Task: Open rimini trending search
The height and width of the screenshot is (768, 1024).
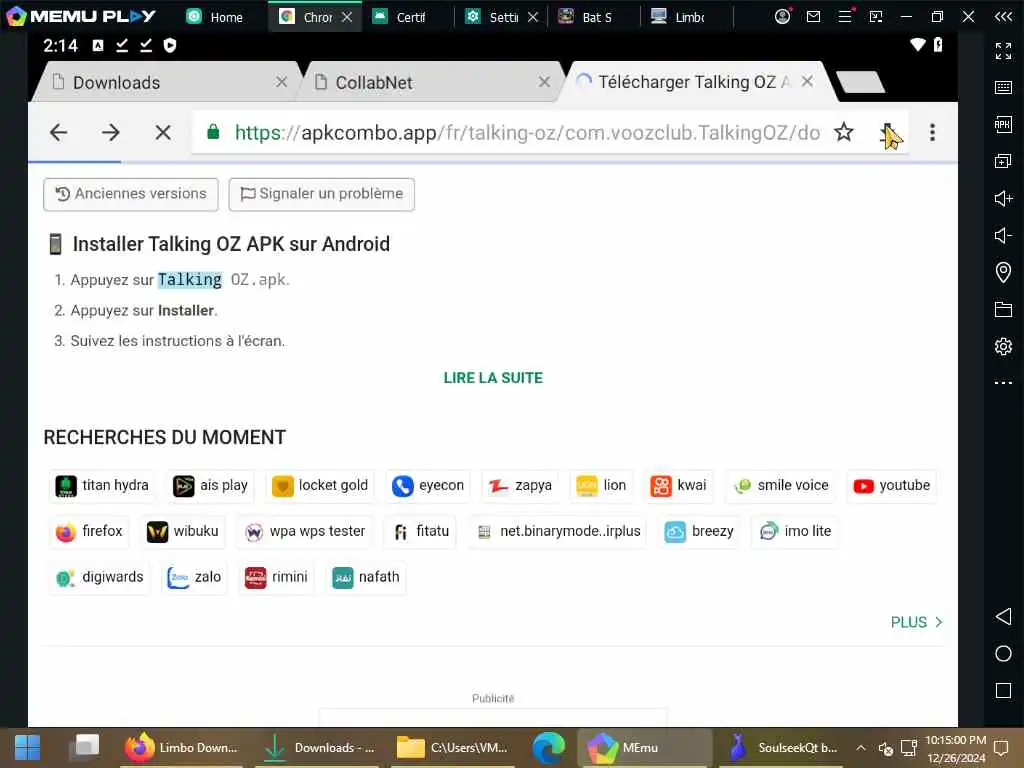Action: click(x=276, y=577)
